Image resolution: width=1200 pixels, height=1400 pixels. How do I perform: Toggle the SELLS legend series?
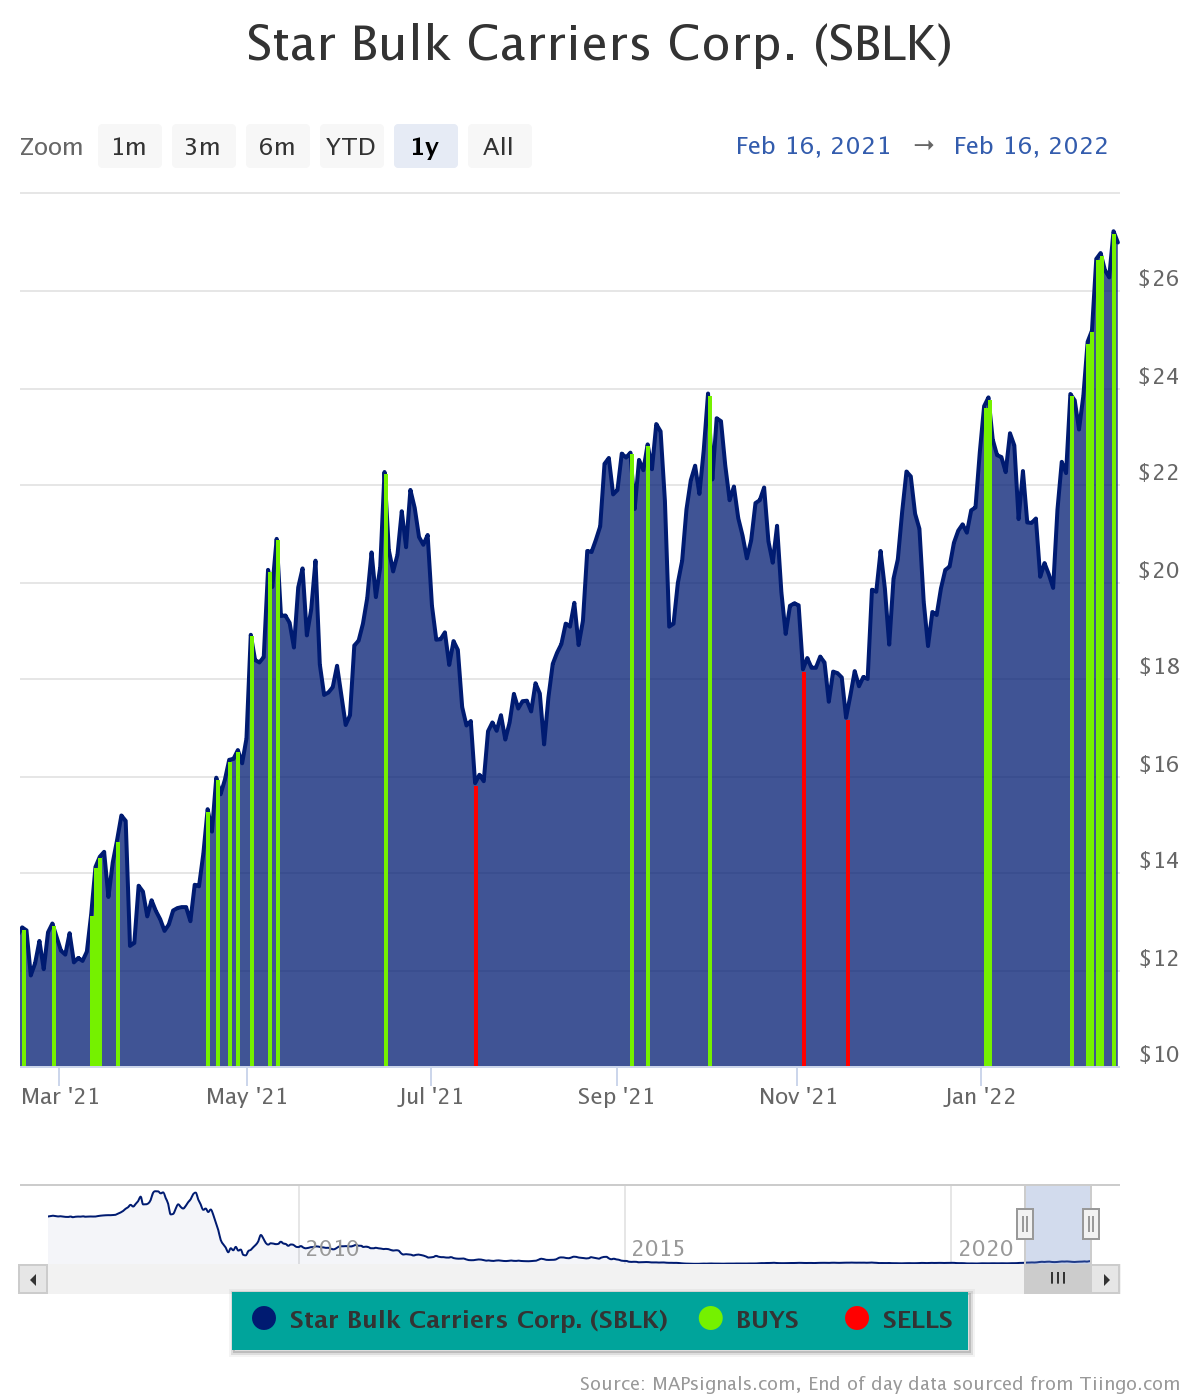coord(899,1320)
